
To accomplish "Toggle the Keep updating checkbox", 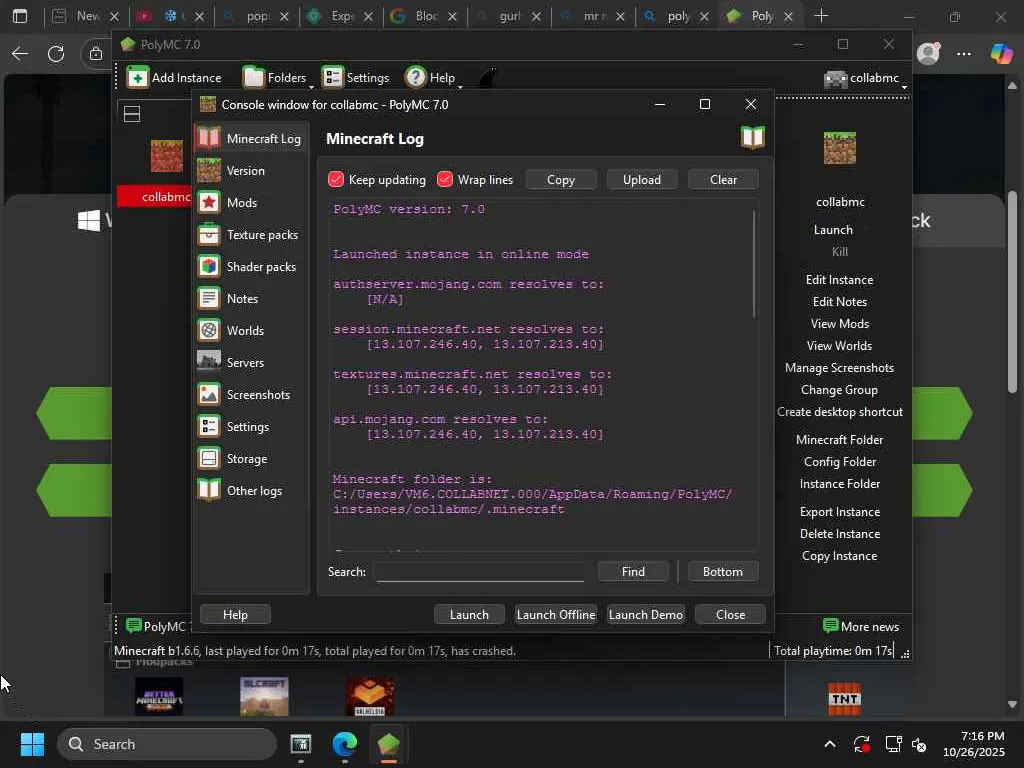I will [x=336, y=180].
